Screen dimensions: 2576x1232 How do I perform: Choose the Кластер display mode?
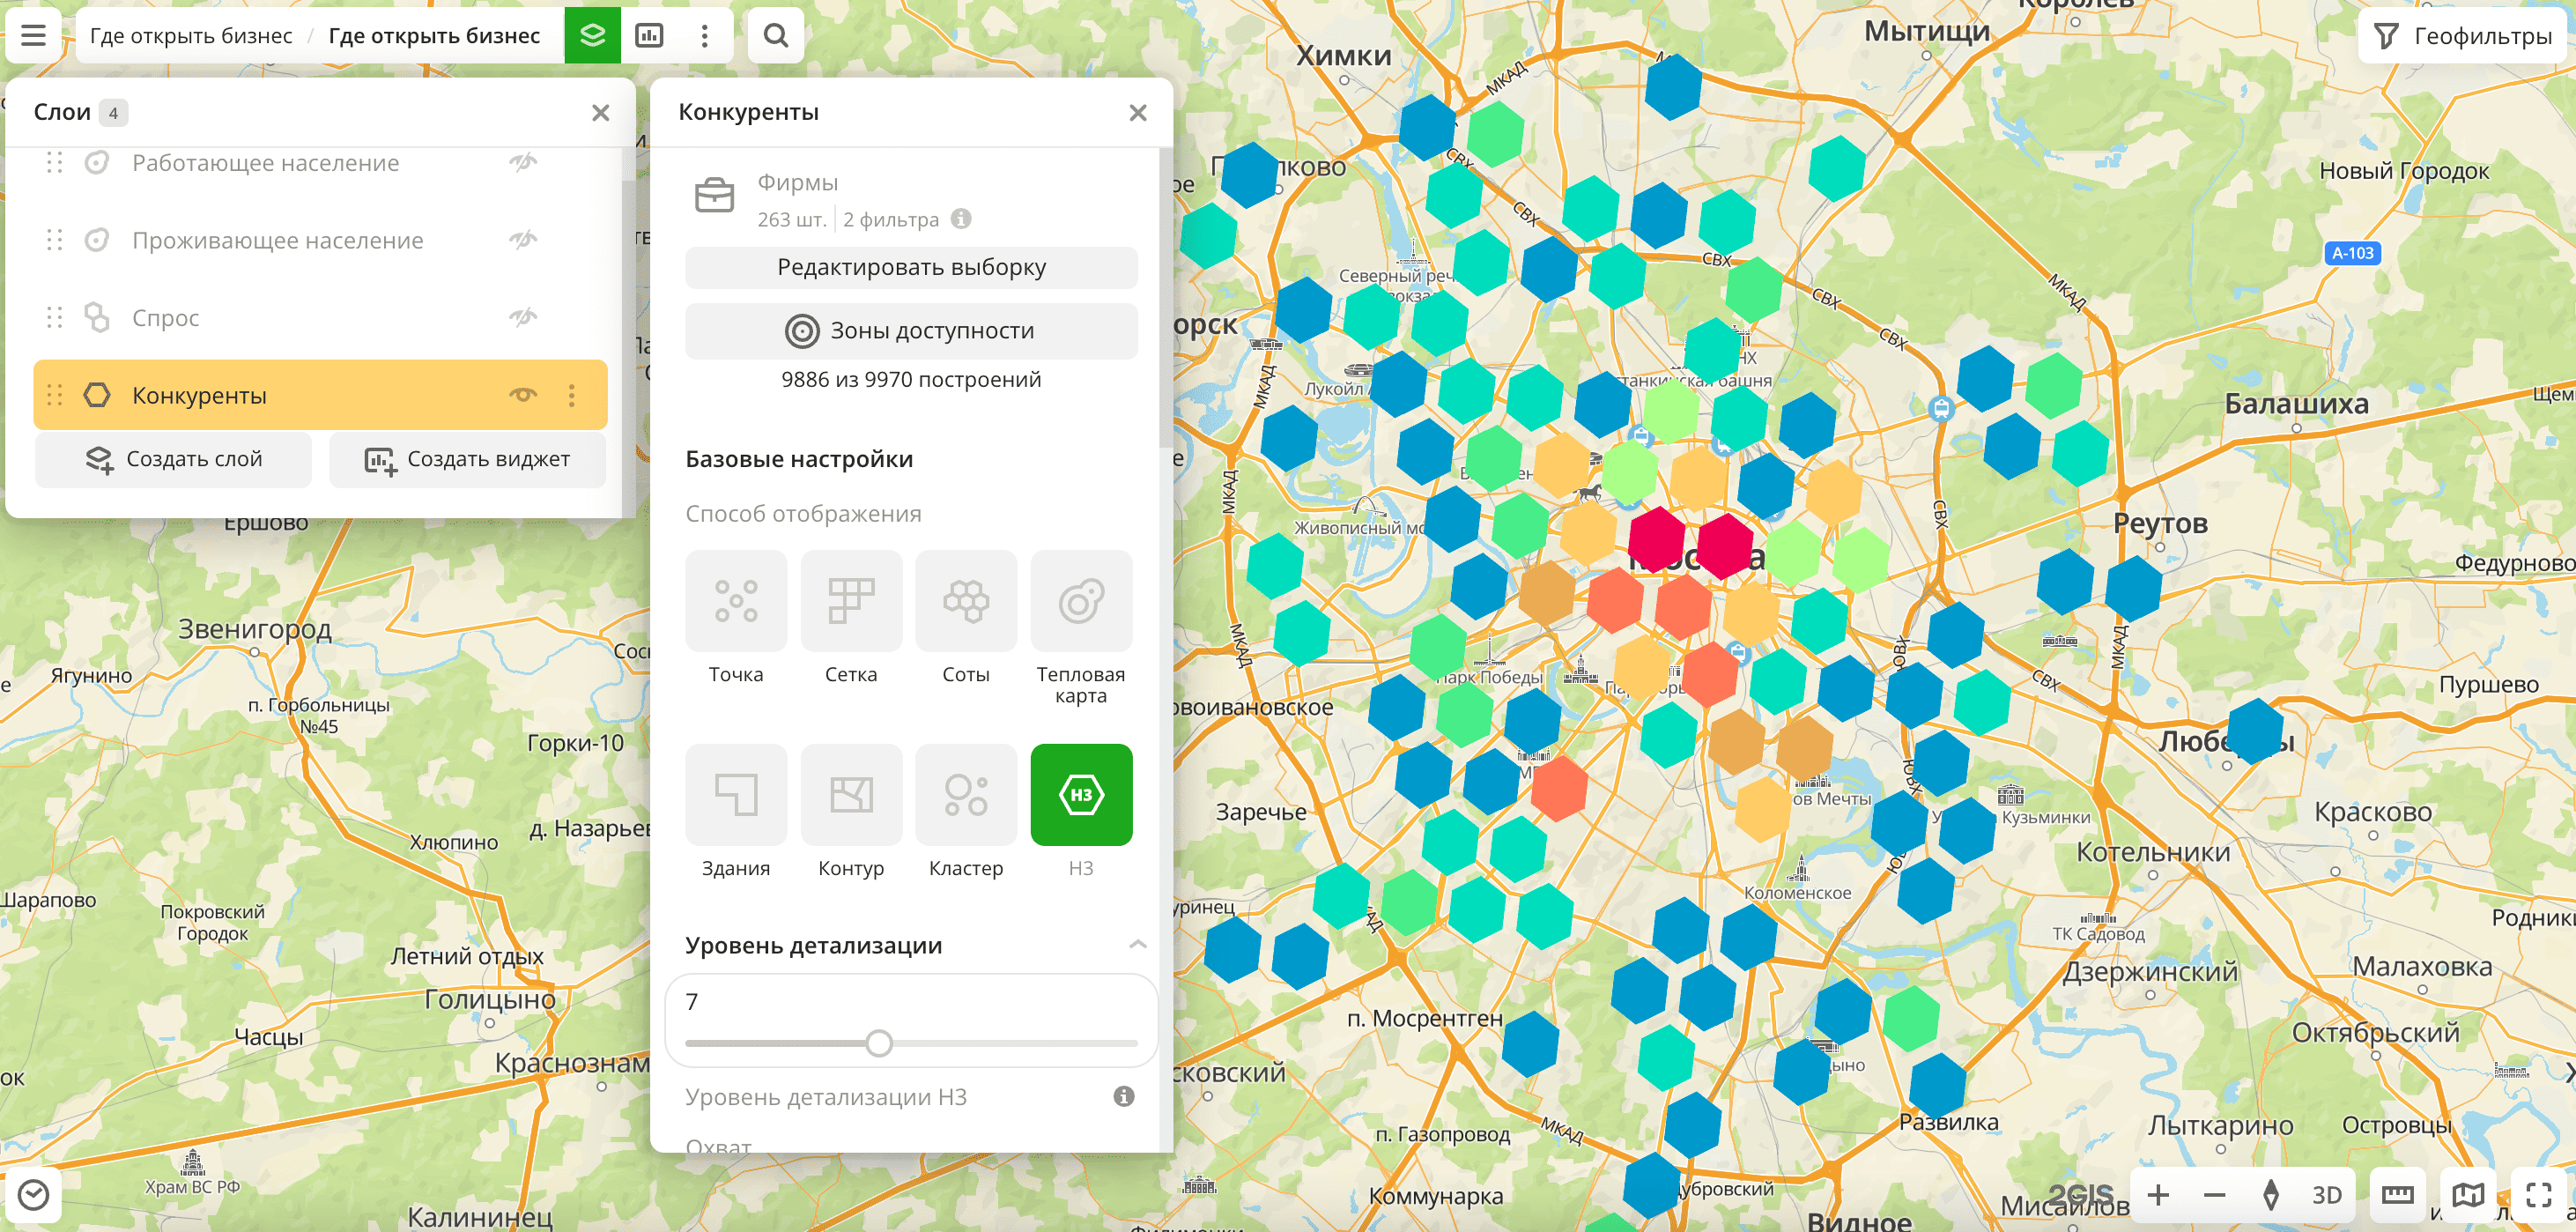point(965,796)
